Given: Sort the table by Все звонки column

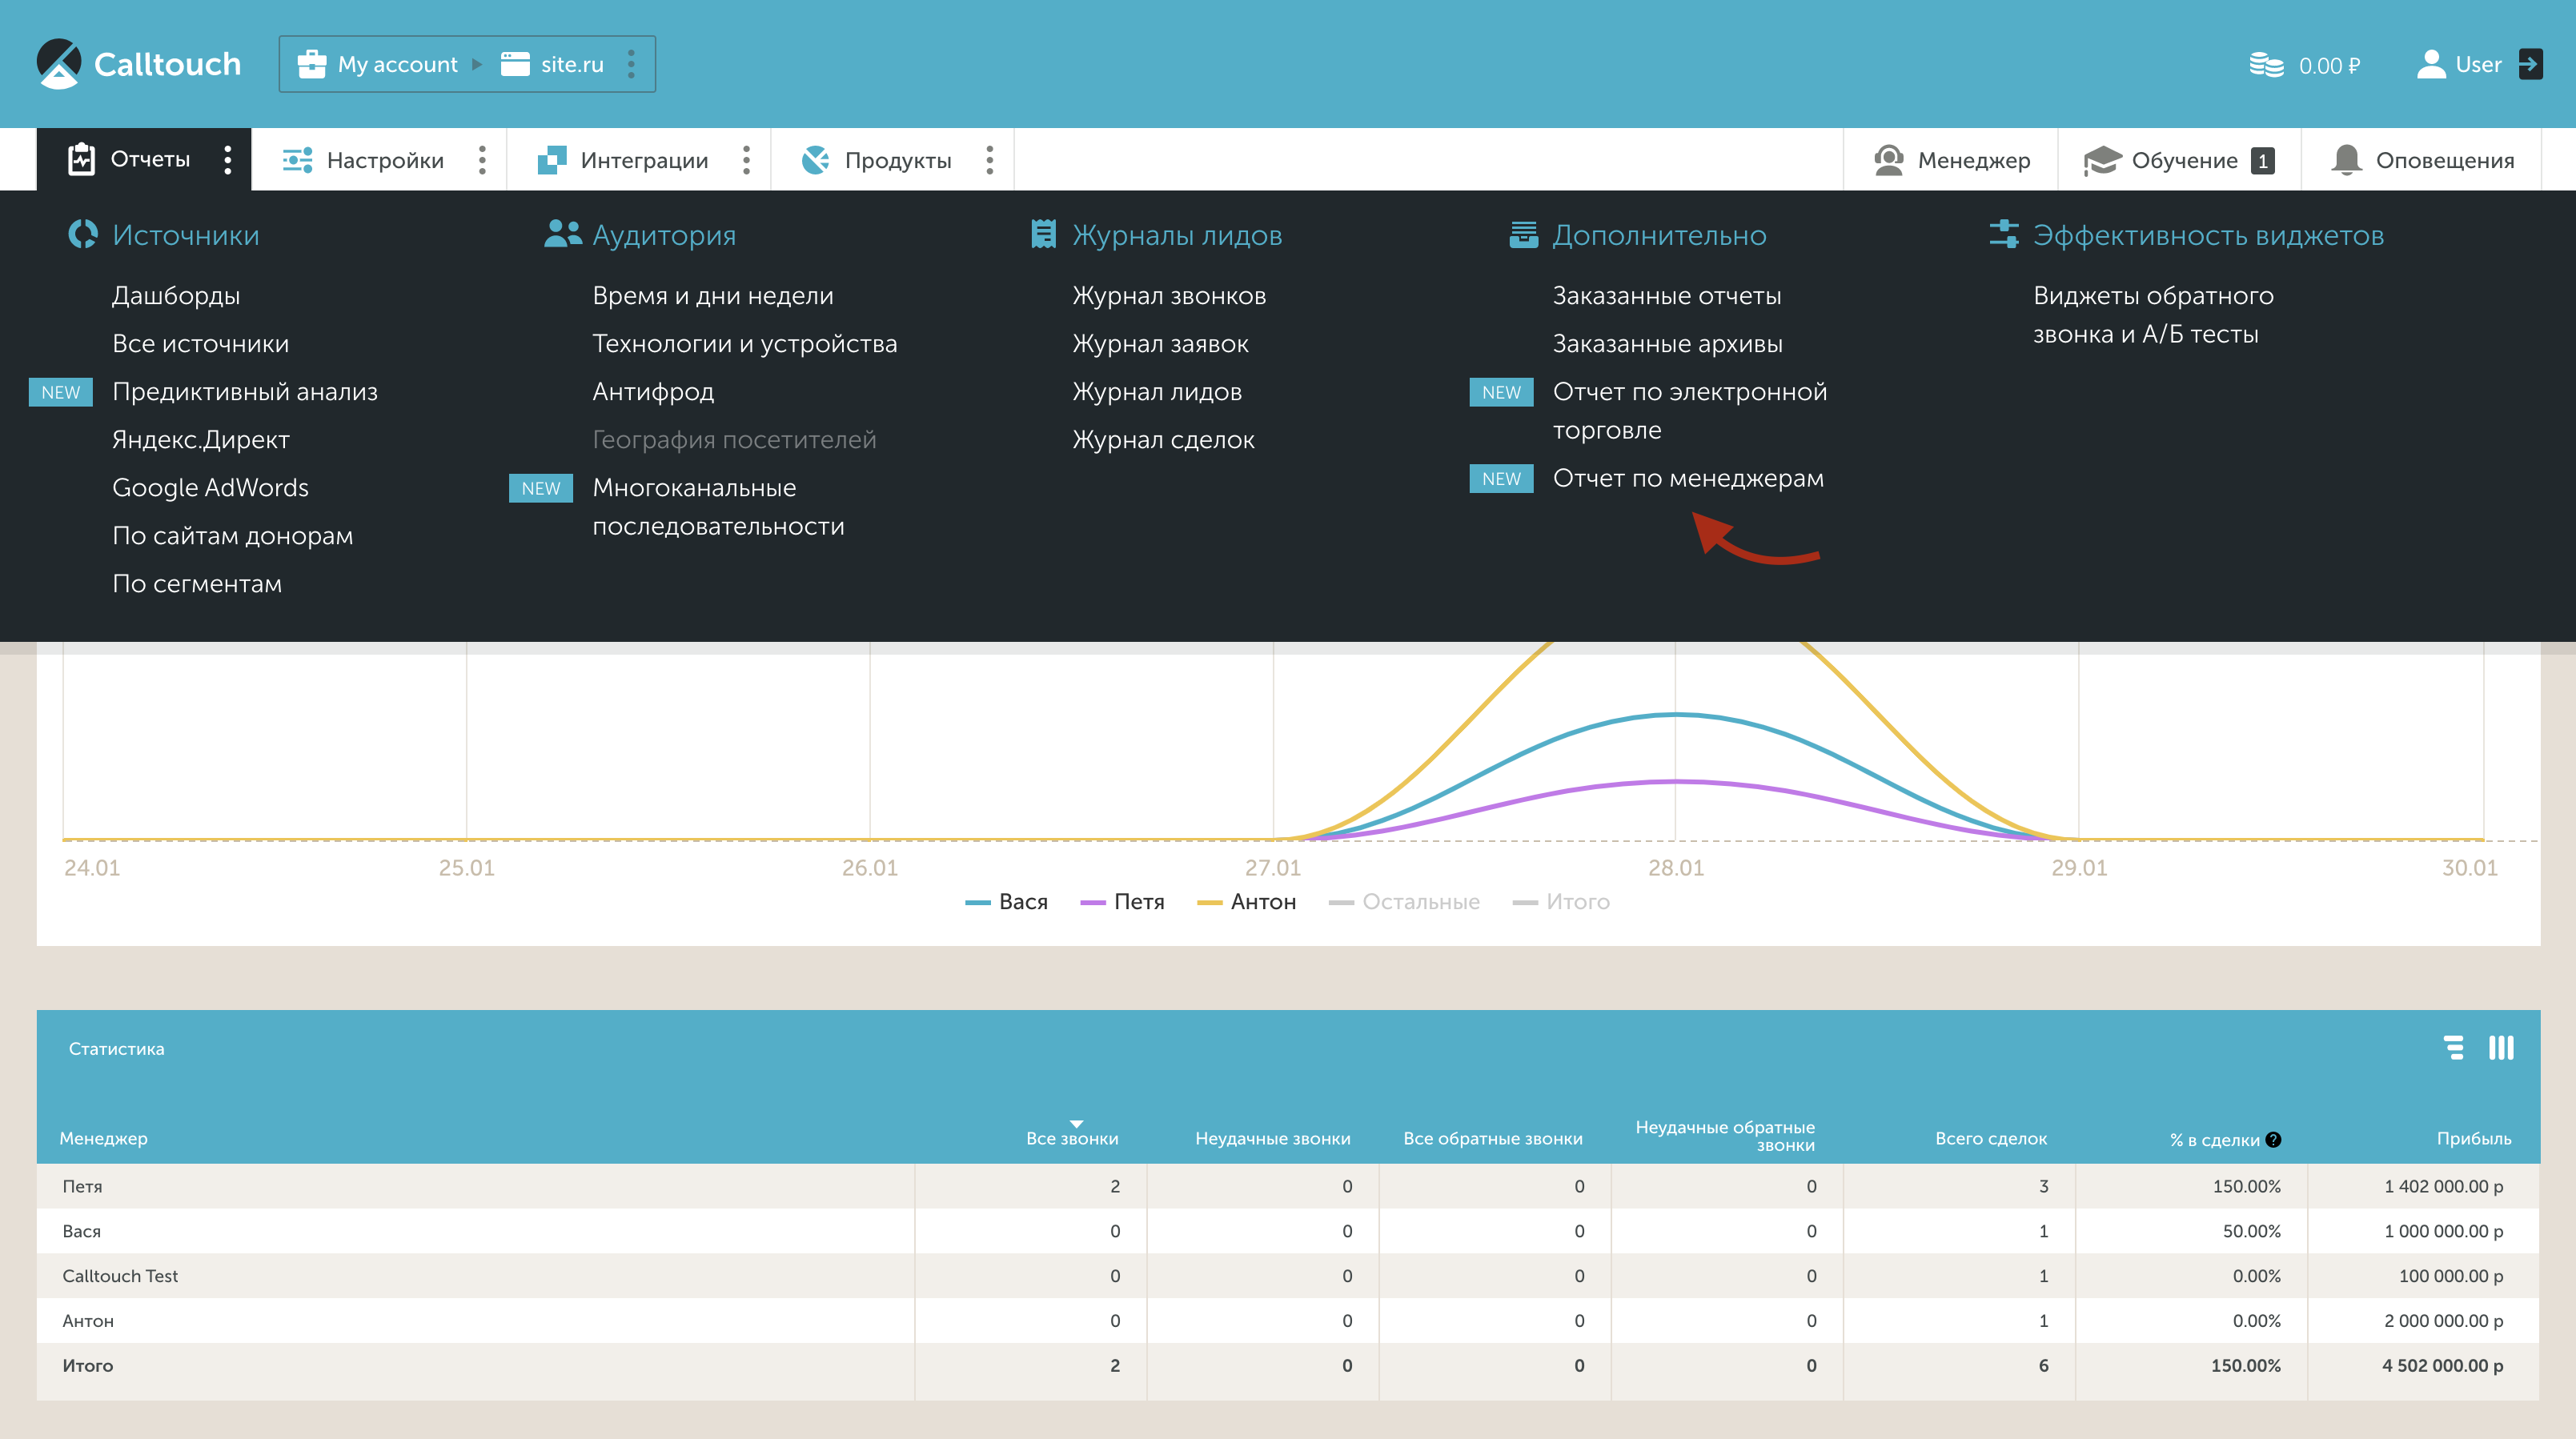Looking at the screenshot, I should [1072, 1138].
